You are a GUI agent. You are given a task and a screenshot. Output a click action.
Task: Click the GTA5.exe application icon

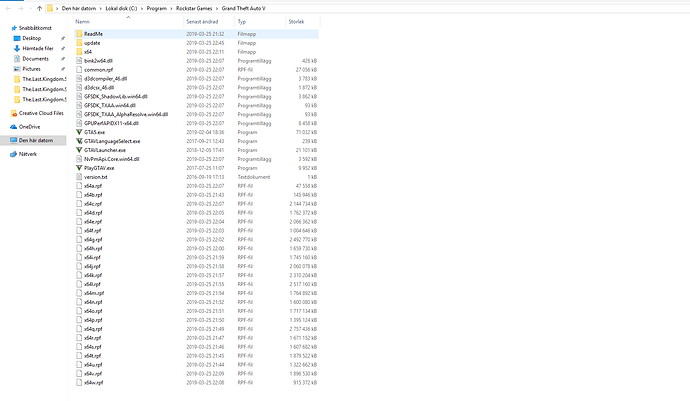(79, 131)
